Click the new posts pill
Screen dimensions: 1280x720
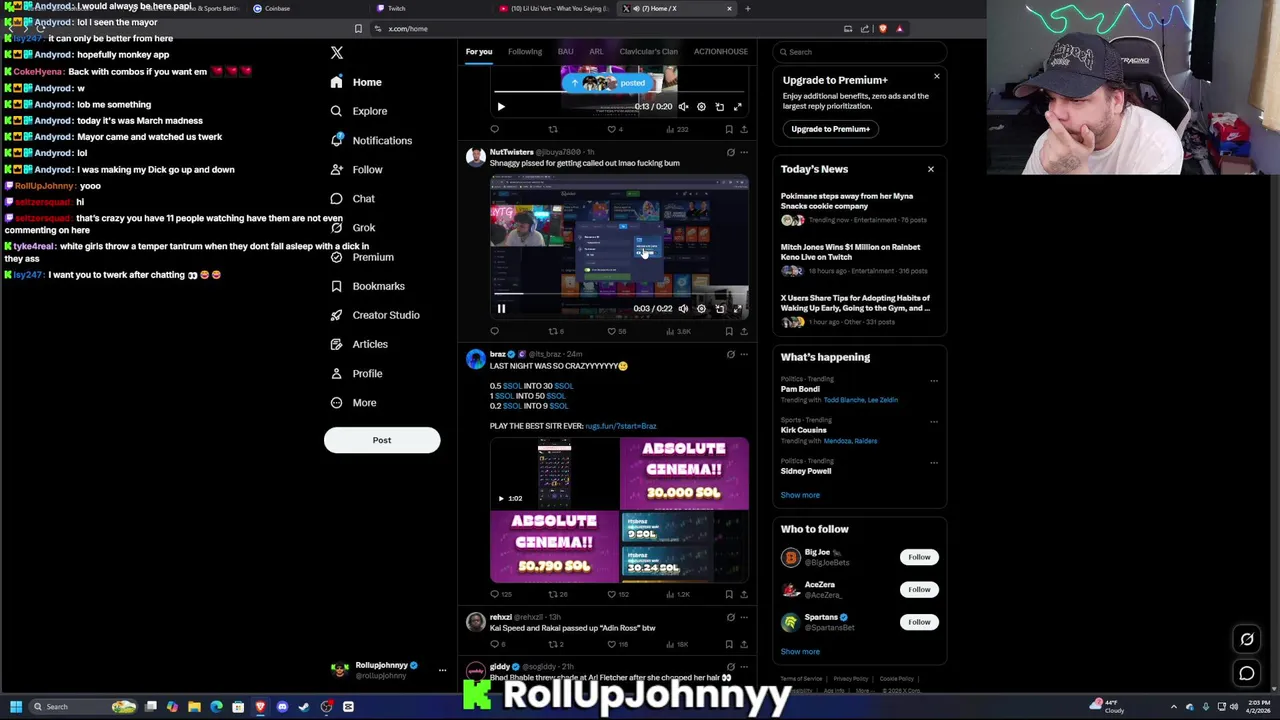(608, 83)
